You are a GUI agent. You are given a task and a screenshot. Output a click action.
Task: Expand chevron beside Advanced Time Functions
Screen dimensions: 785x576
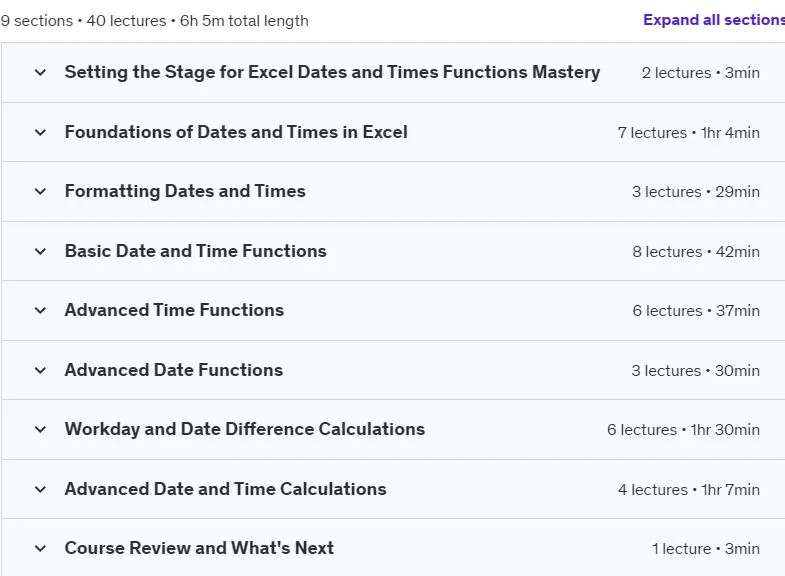click(x=40, y=311)
